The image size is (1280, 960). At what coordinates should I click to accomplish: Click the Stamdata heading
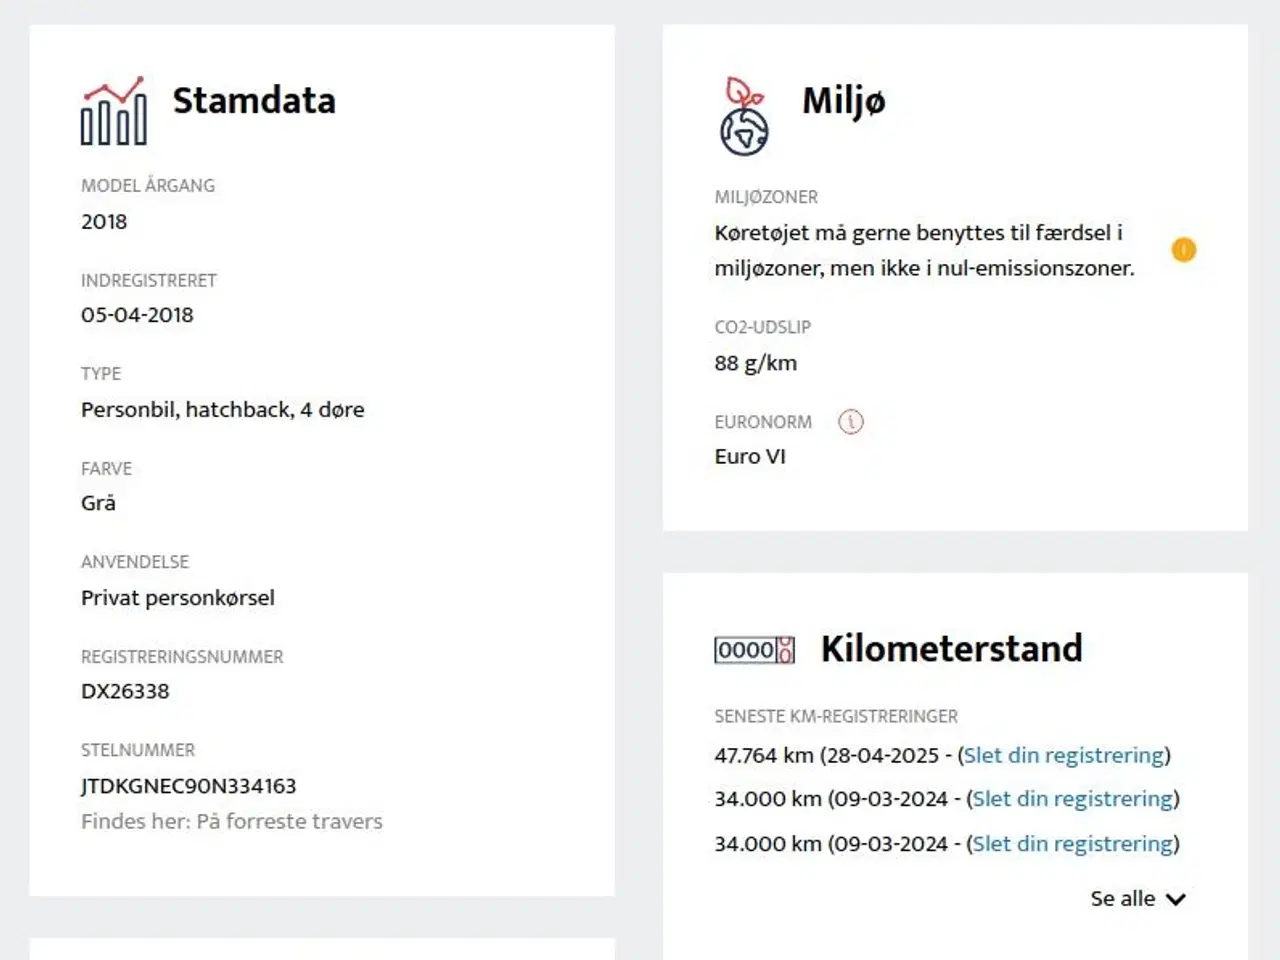(x=254, y=101)
